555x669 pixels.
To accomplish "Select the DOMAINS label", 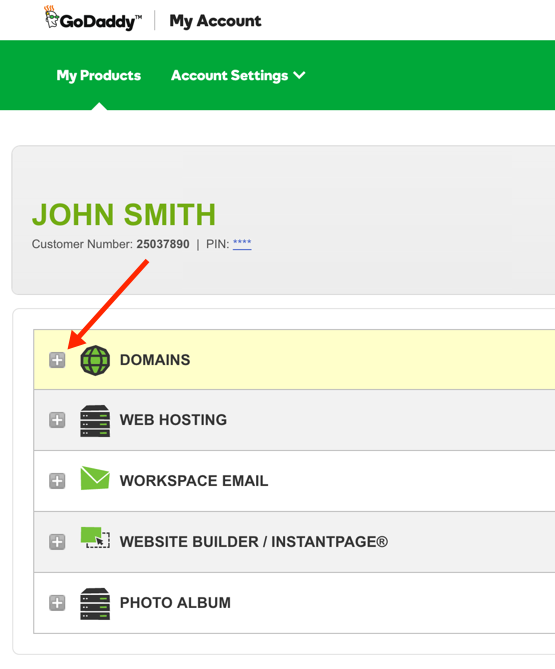I will point(155,360).
